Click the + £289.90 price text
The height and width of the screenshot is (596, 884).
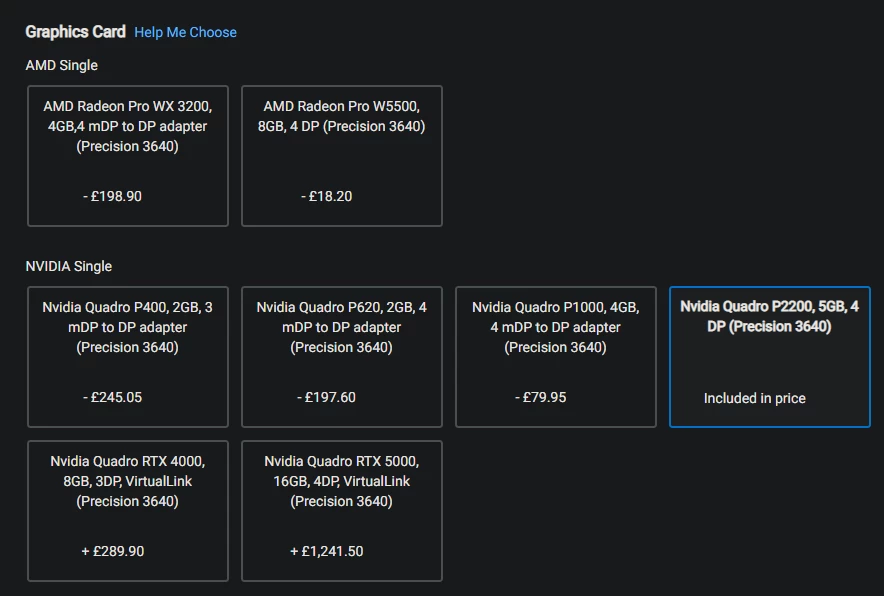[113, 551]
